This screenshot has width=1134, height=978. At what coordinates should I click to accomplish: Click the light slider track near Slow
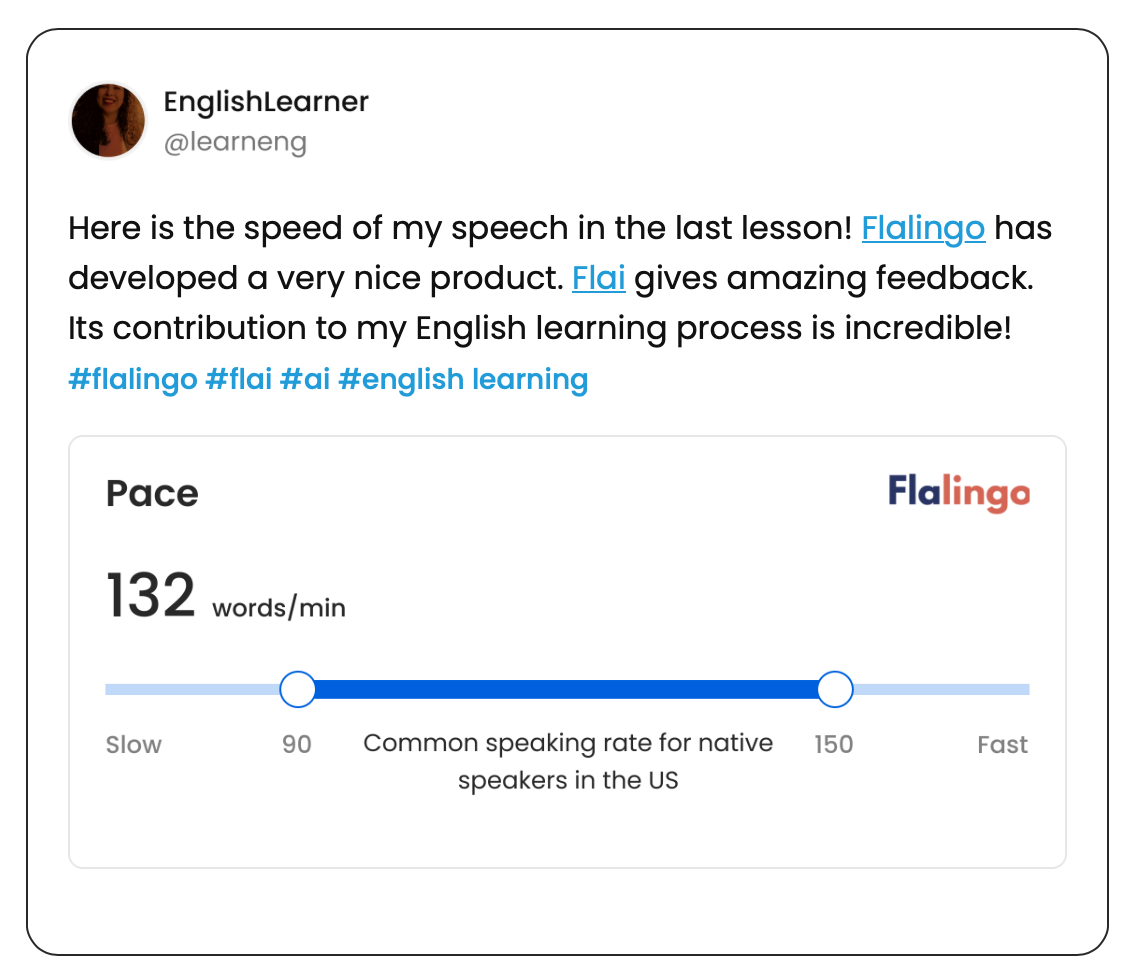pyautogui.click(x=192, y=689)
